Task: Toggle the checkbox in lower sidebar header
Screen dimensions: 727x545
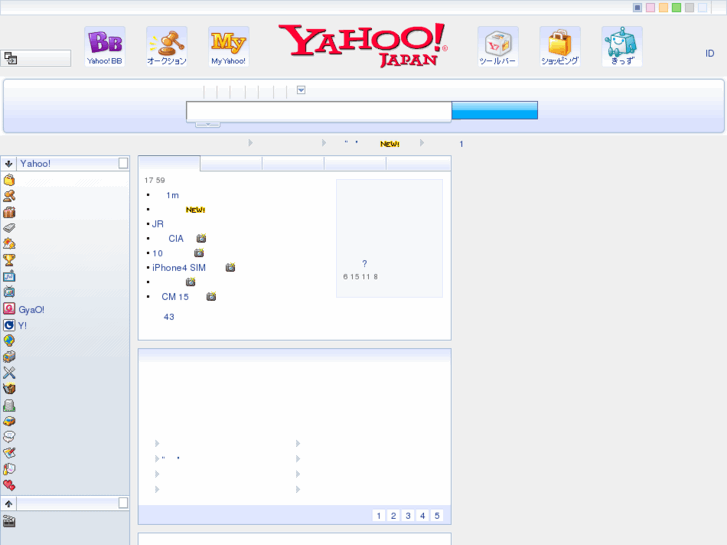Action: click(123, 503)
